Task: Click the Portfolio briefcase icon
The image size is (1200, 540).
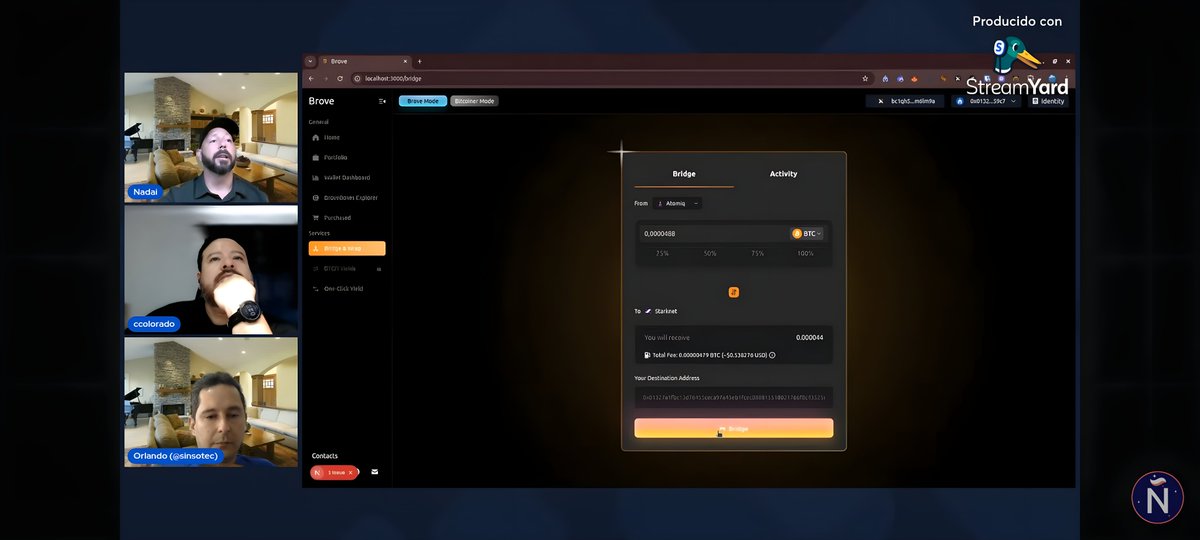Action: coord(316,157)
